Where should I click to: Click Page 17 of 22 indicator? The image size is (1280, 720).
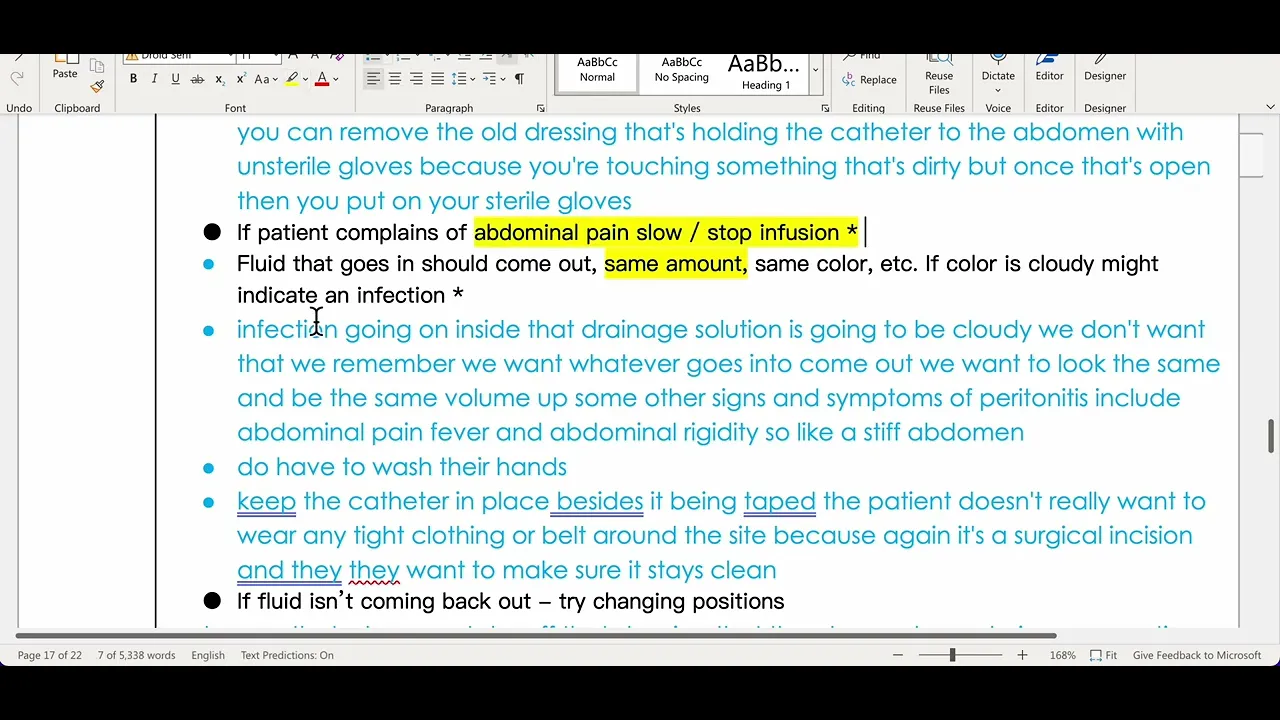[x=50, y=655]
